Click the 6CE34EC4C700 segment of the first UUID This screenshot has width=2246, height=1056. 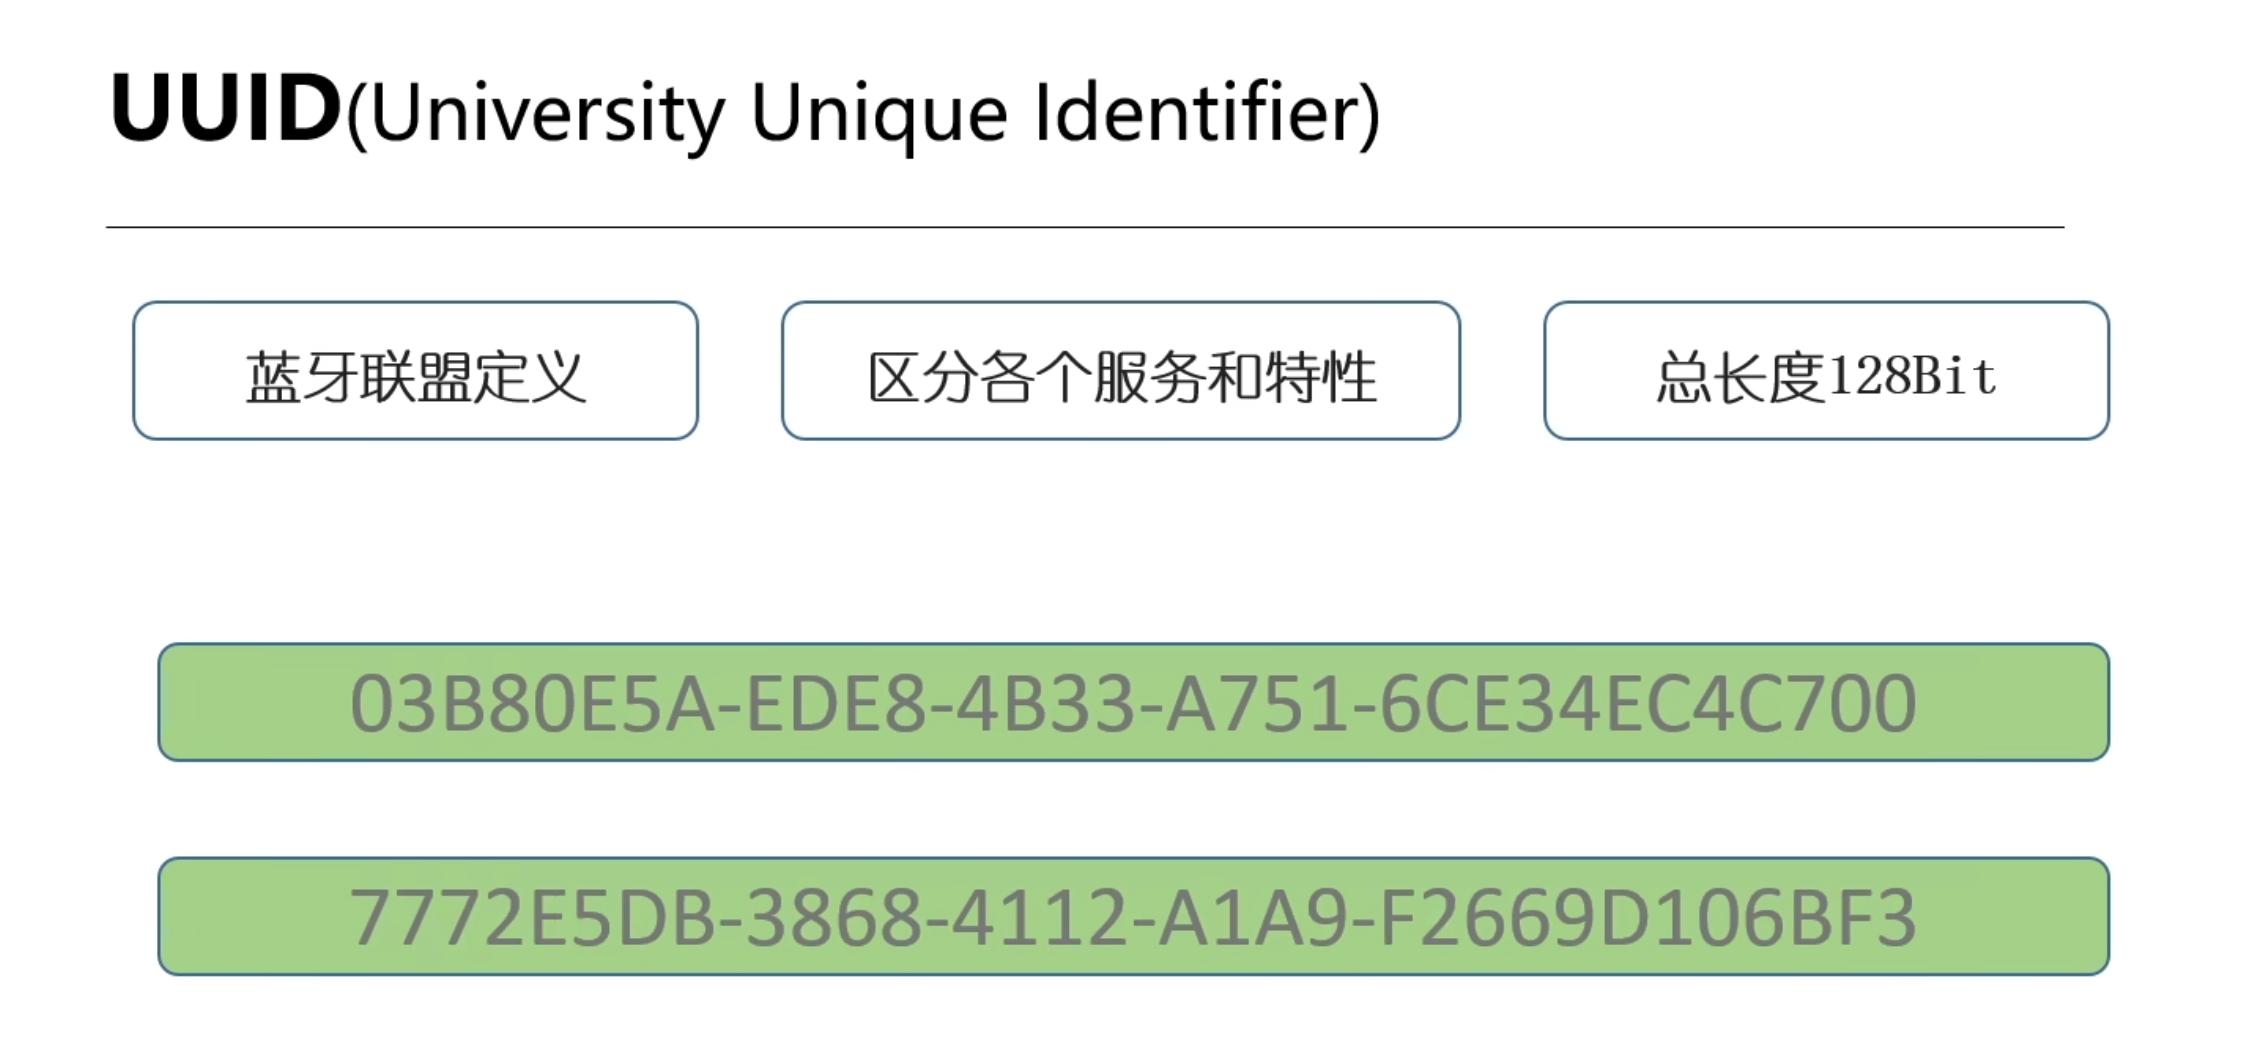(1647, 704)
